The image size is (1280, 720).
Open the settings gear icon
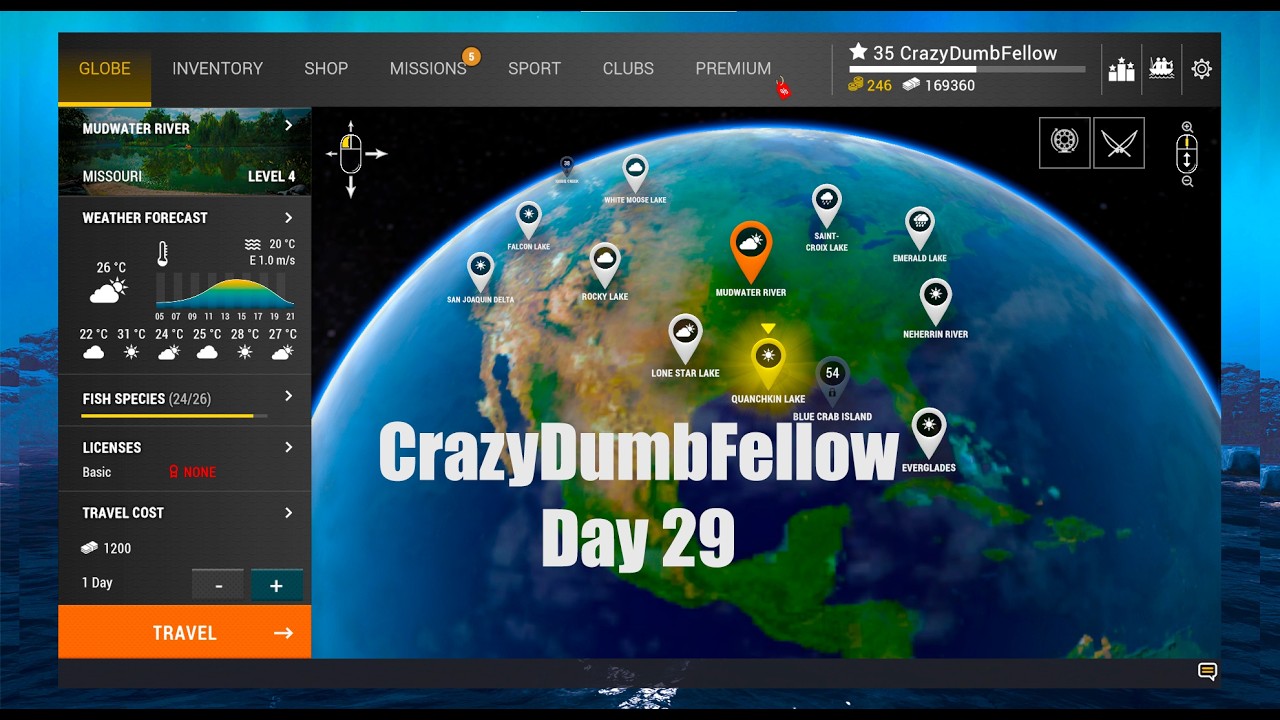point(1201,69)
